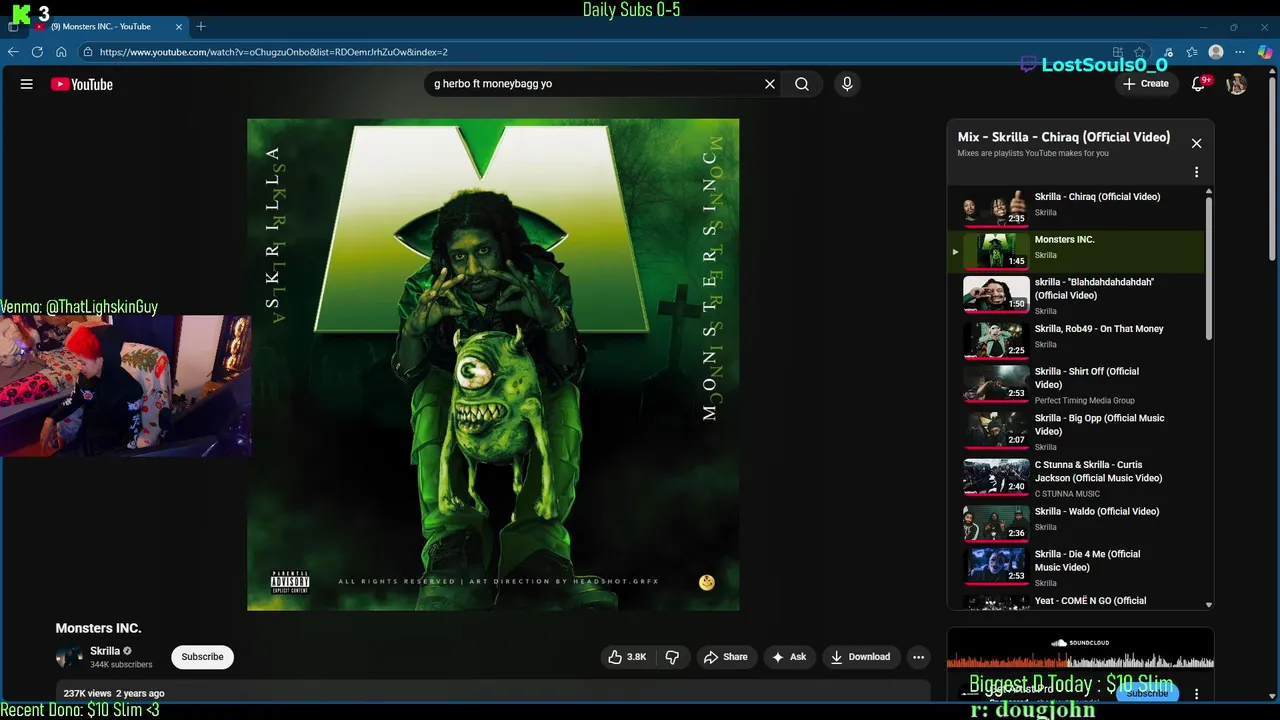Click the playlist panel scrollbar
This screenshot has height=720, width=1280.
coord(1209,268)
